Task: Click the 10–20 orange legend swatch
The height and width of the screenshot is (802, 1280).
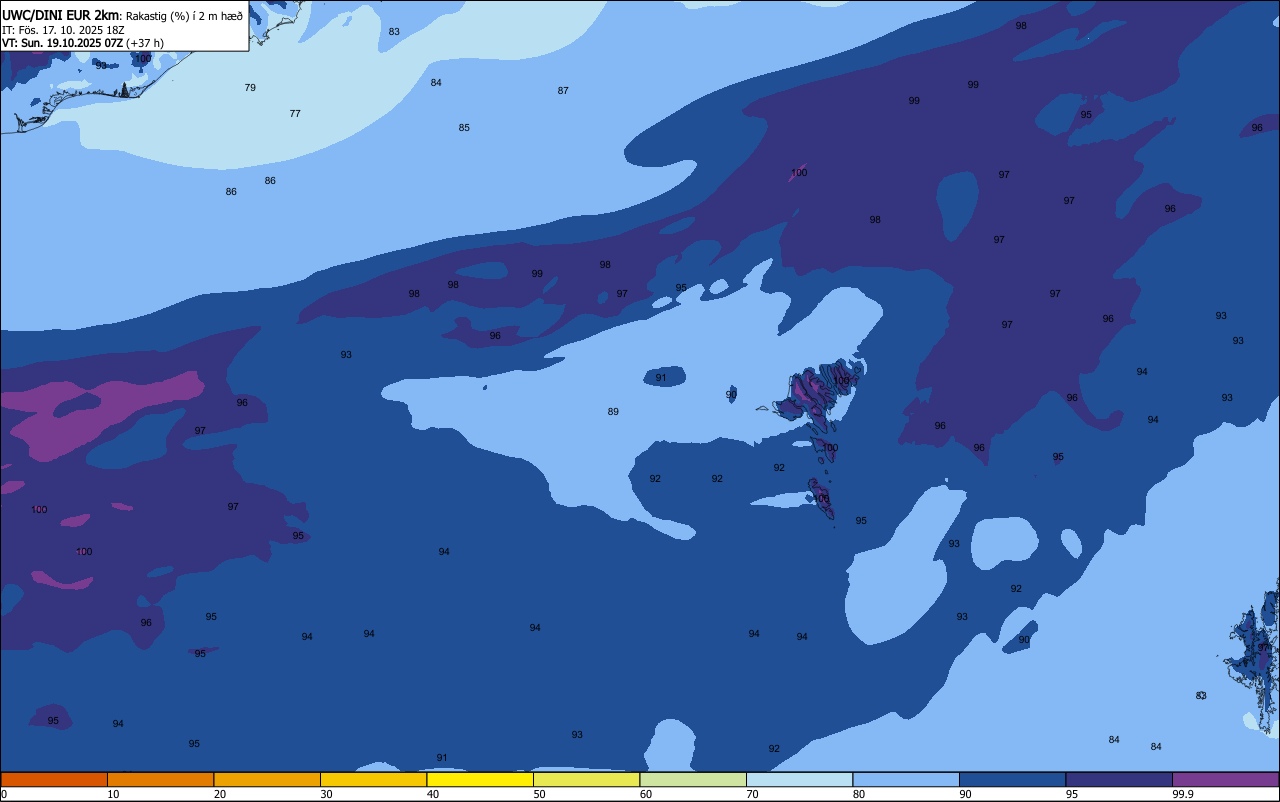Action: point(160,779)
